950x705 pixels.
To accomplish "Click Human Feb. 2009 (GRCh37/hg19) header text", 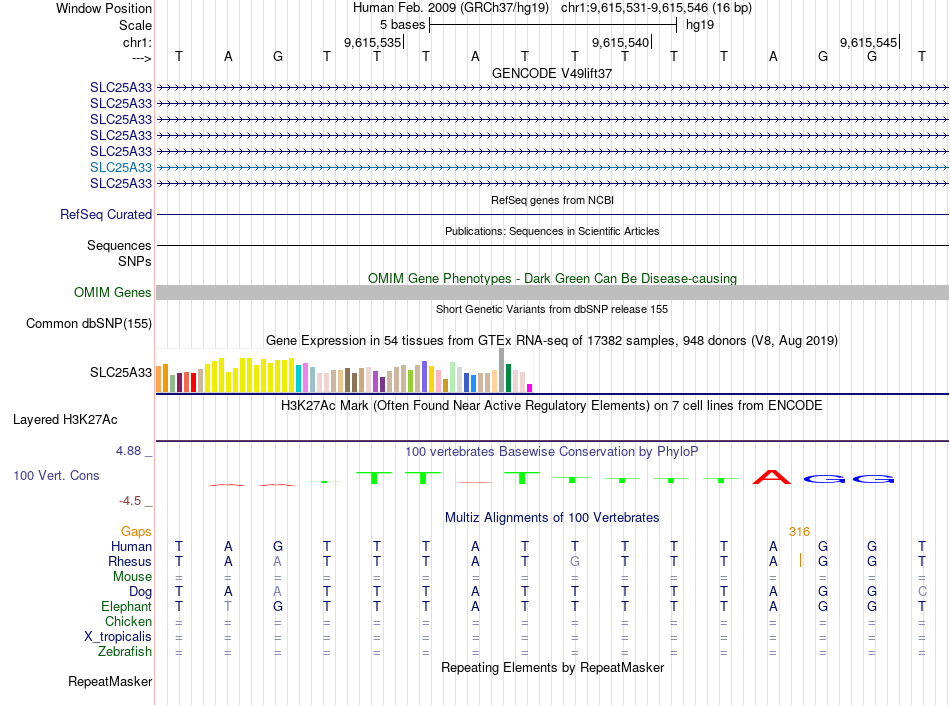I will click(x=451, y=8).
